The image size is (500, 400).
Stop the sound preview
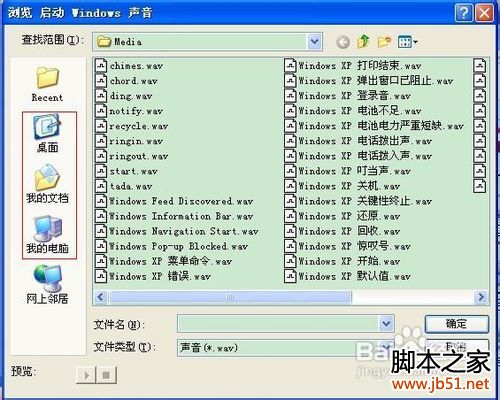click(x=107, y=375)
